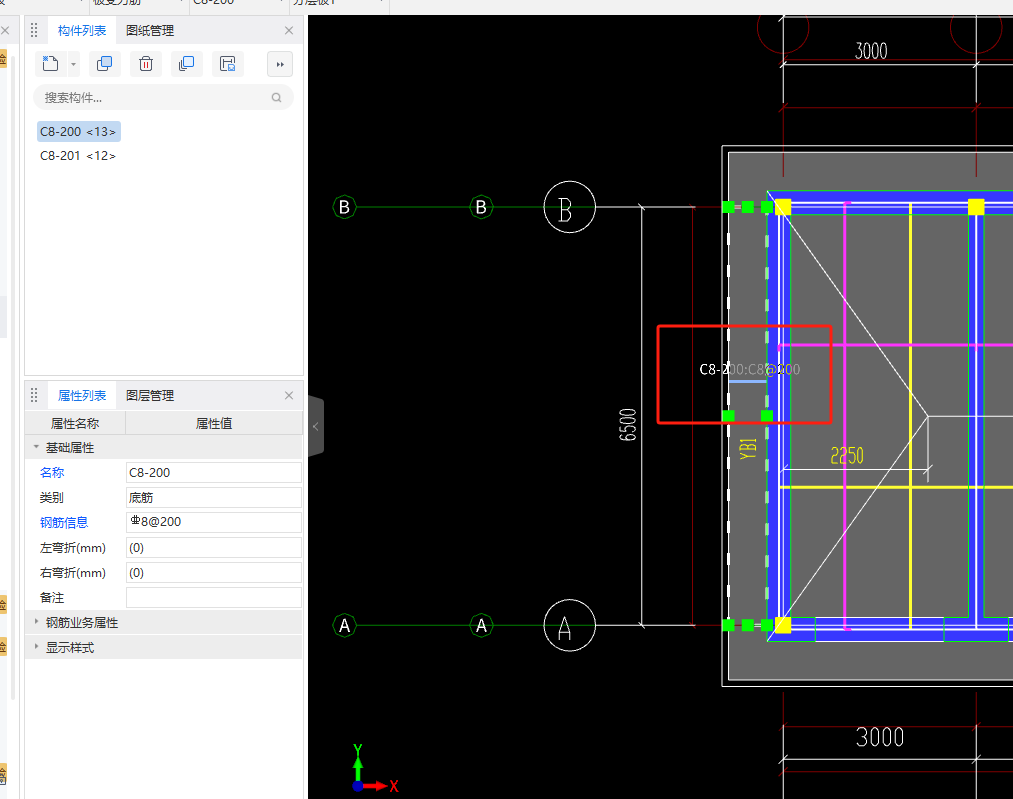Grab the component list panel drag handle
The image size is (1013, 799).
pos(34,30)
